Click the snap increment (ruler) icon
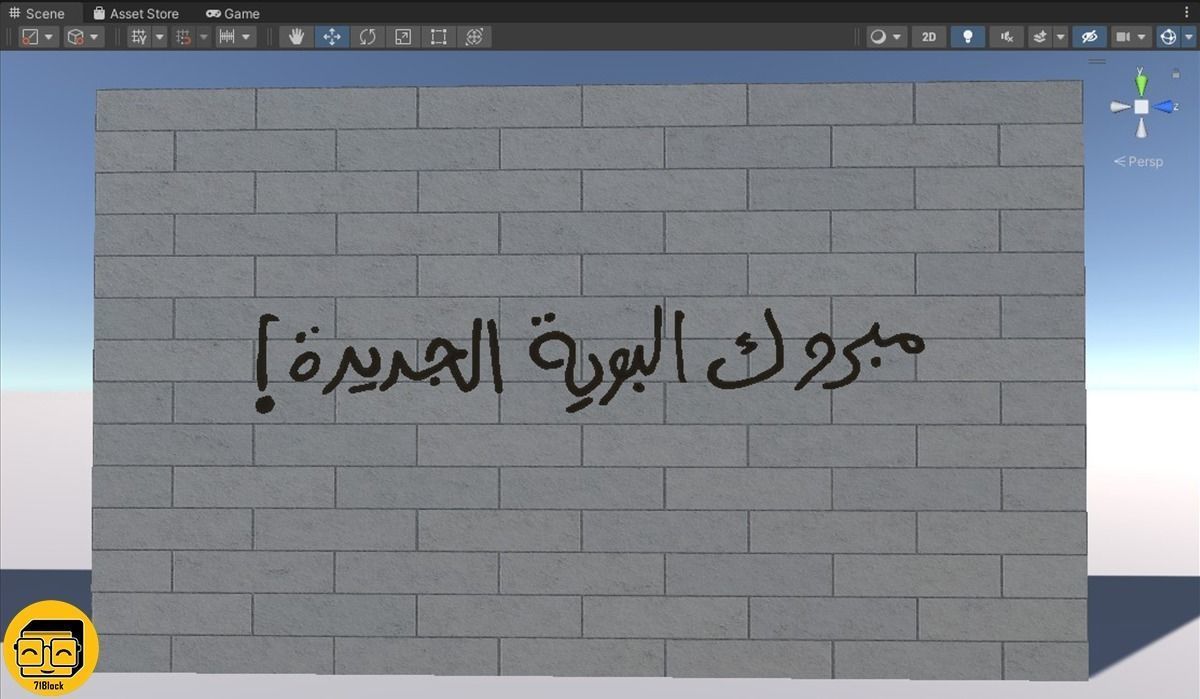The image size is (1200, 699). coord(226,37)
